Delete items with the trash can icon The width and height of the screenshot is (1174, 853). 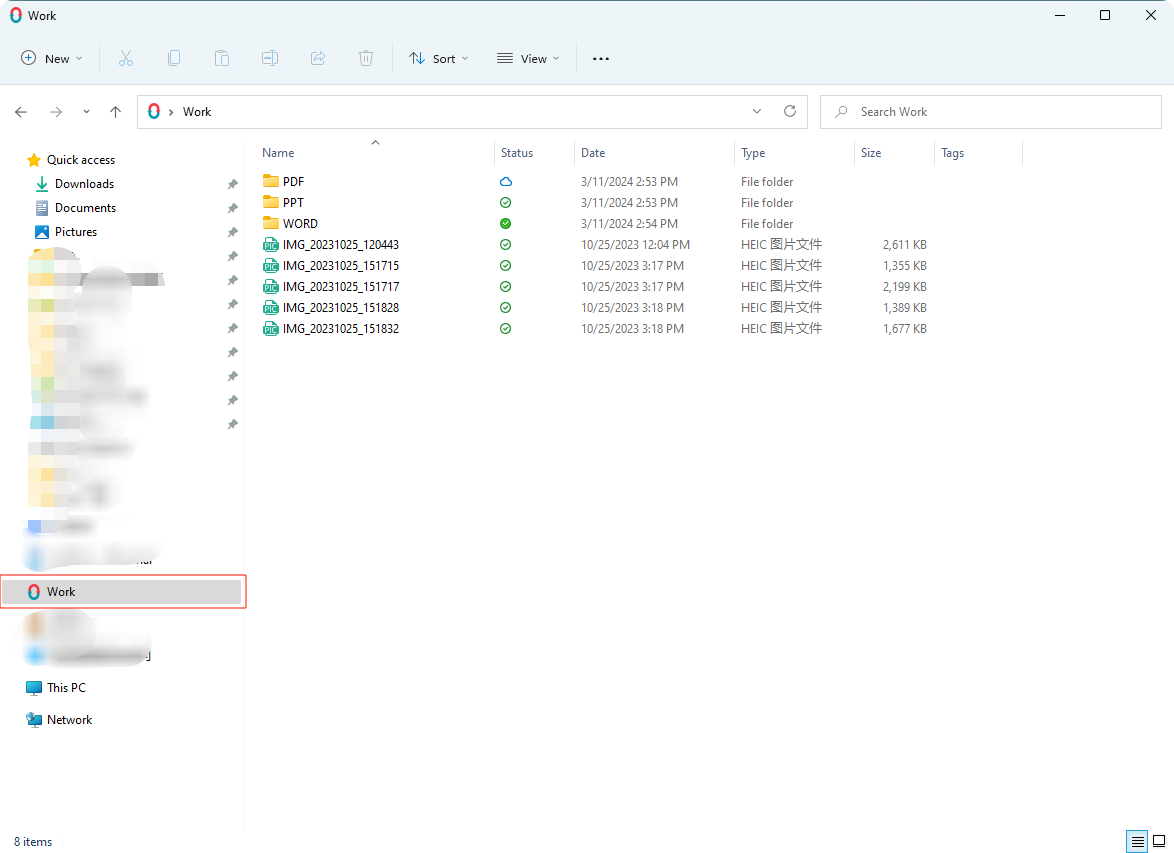(x=366, y=58)
